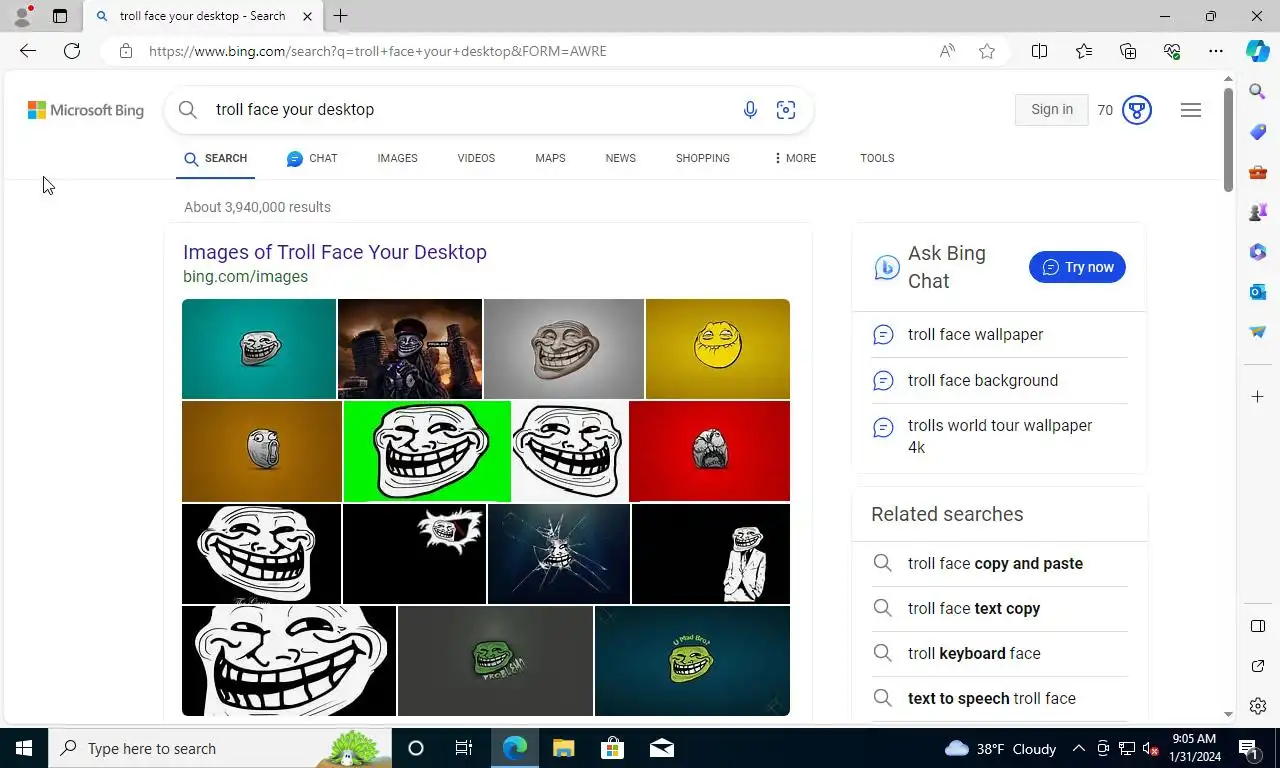Open the profile icon in title bar
This screenshot has height=768, width=1280.
[x=22, y=16]
